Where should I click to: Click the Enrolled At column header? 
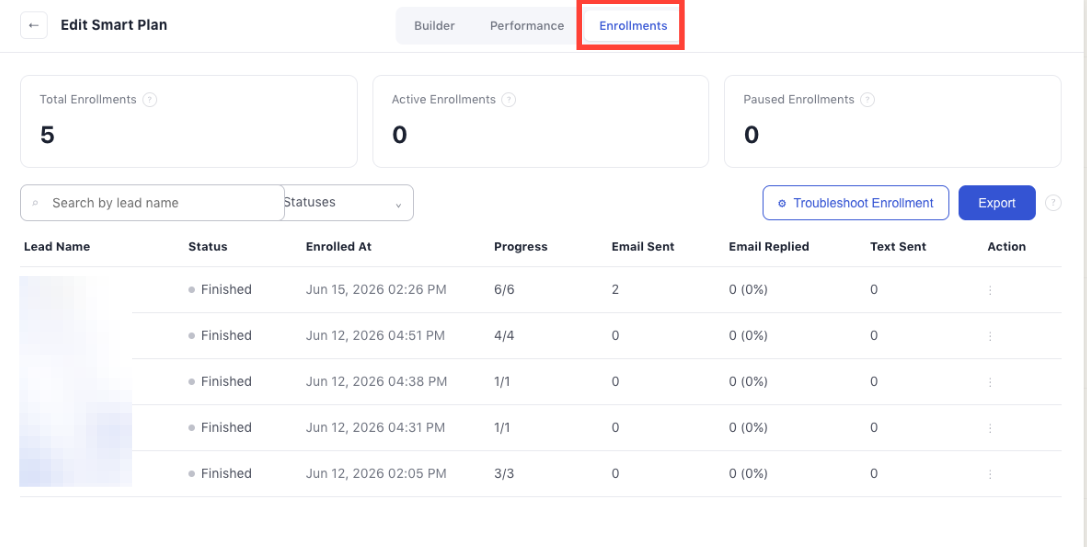click(x=339, y=247)
